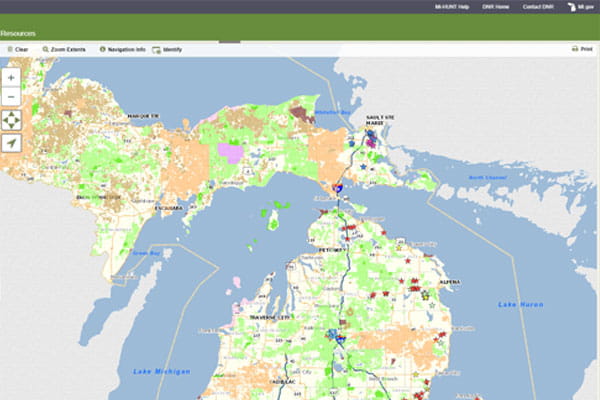Go to DNR Home
Image resolution: width=600 pixels, height=400 pixels.
496,7
